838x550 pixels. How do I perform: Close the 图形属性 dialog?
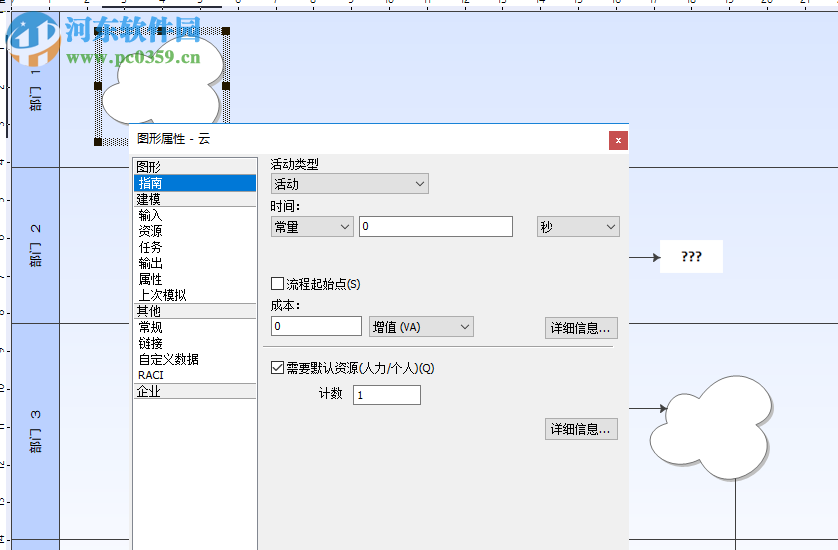pos(618,141)
